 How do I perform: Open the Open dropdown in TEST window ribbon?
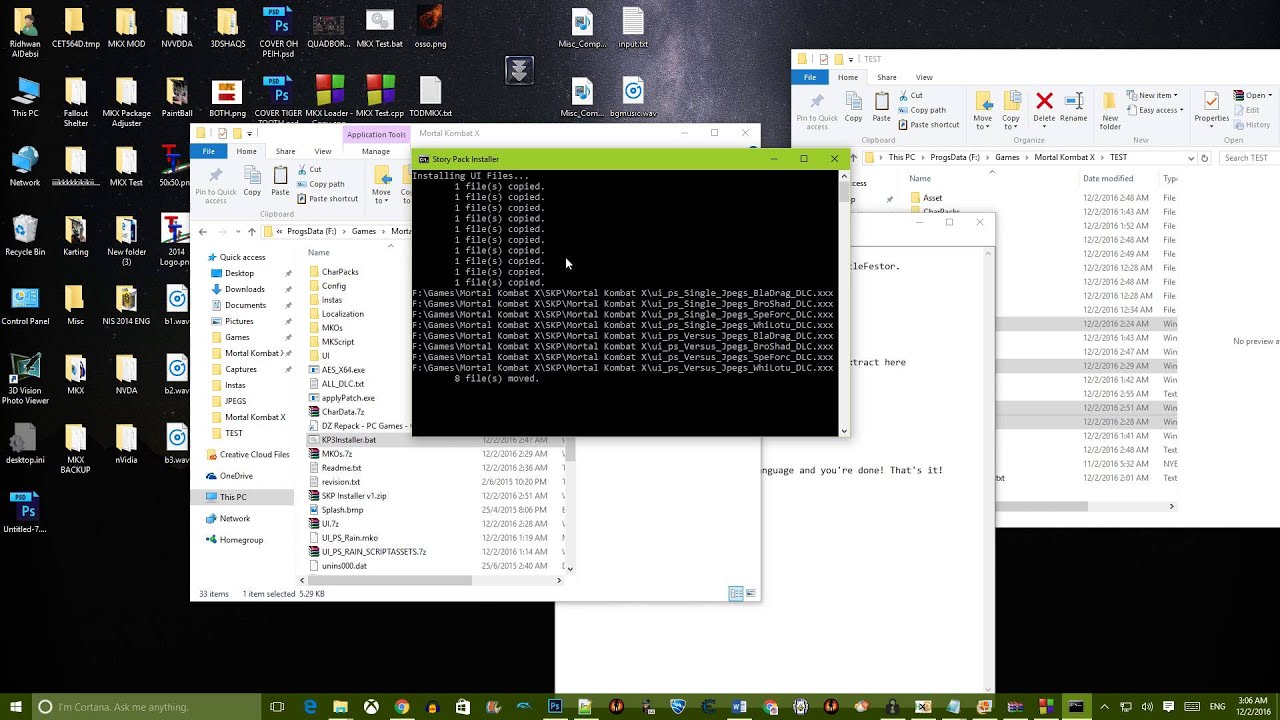tap(1252, 95)
